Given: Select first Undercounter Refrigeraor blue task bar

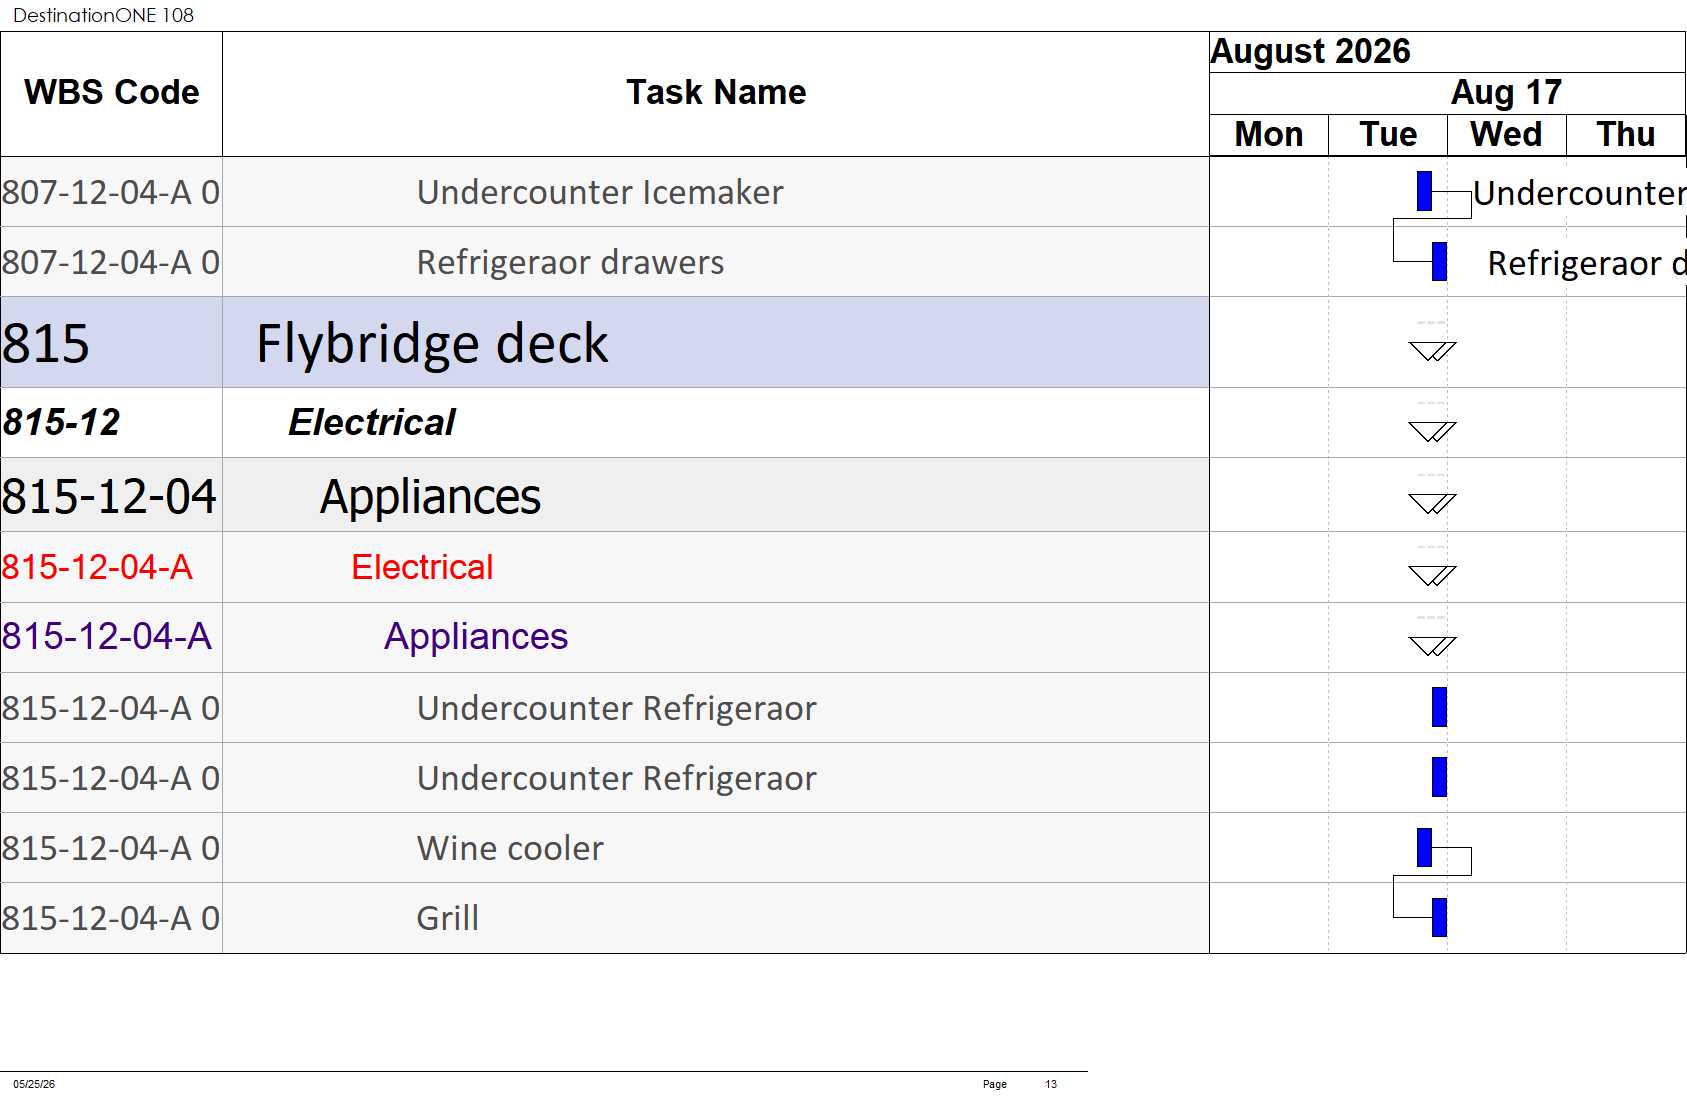Looking at the screenshot, I should pos(1439,707).
